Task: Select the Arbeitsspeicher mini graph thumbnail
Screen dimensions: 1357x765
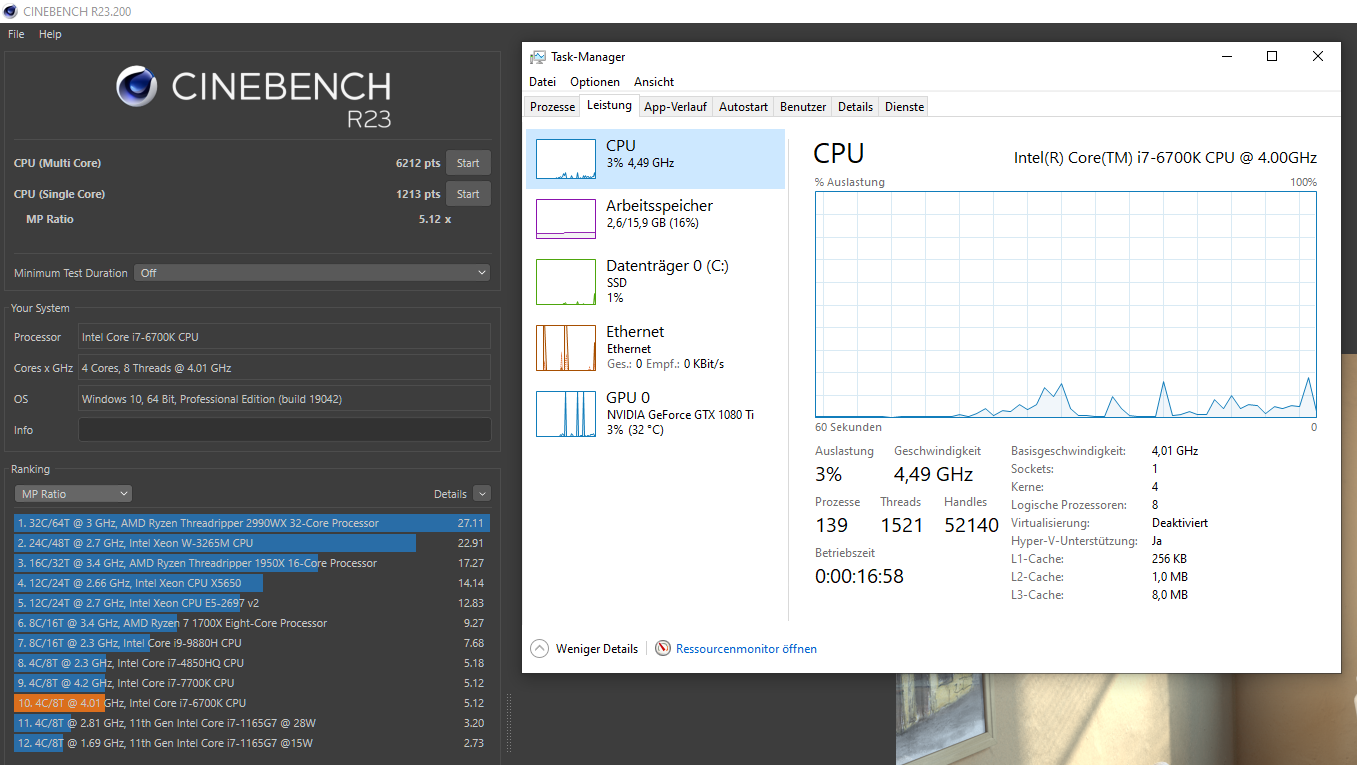Action: point(566,219)
